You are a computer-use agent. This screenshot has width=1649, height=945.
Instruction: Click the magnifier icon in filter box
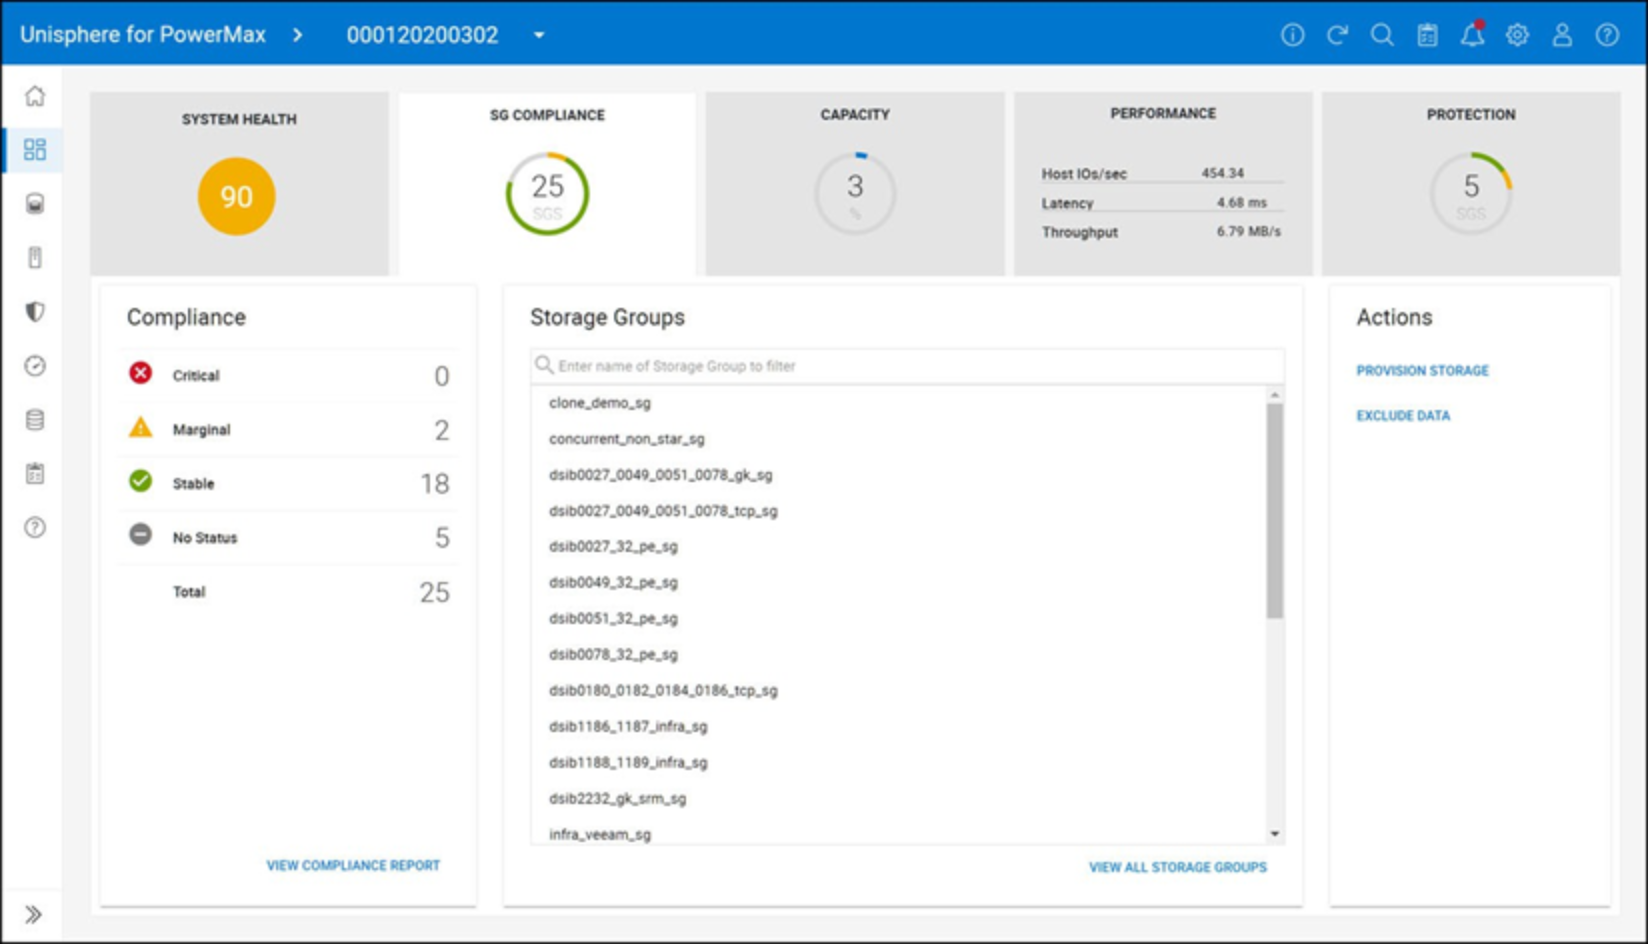pos(544,365)
